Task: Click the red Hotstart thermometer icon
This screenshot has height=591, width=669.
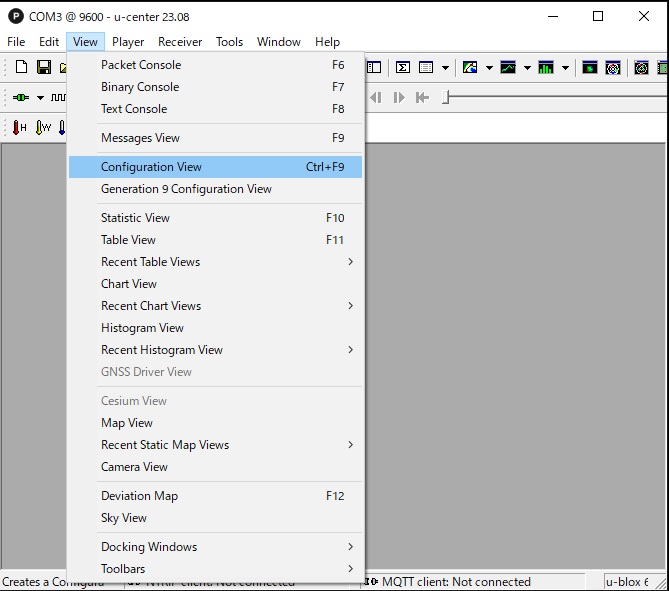Action: point(19,127)
